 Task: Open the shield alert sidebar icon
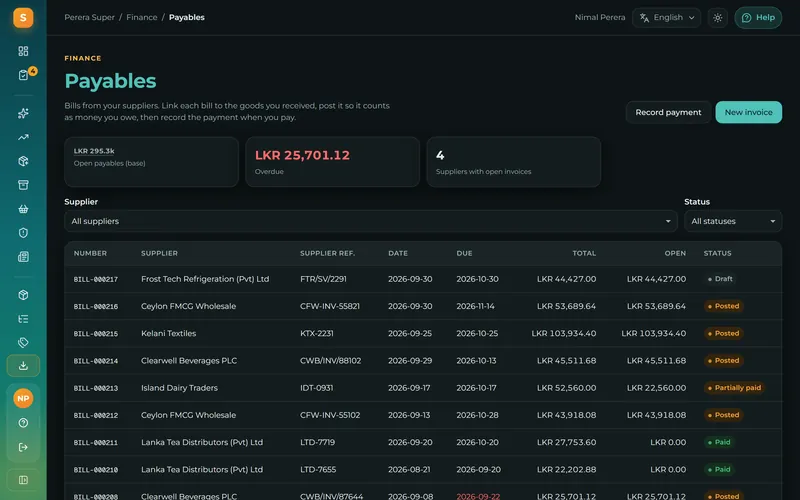[x=23, y=233]
